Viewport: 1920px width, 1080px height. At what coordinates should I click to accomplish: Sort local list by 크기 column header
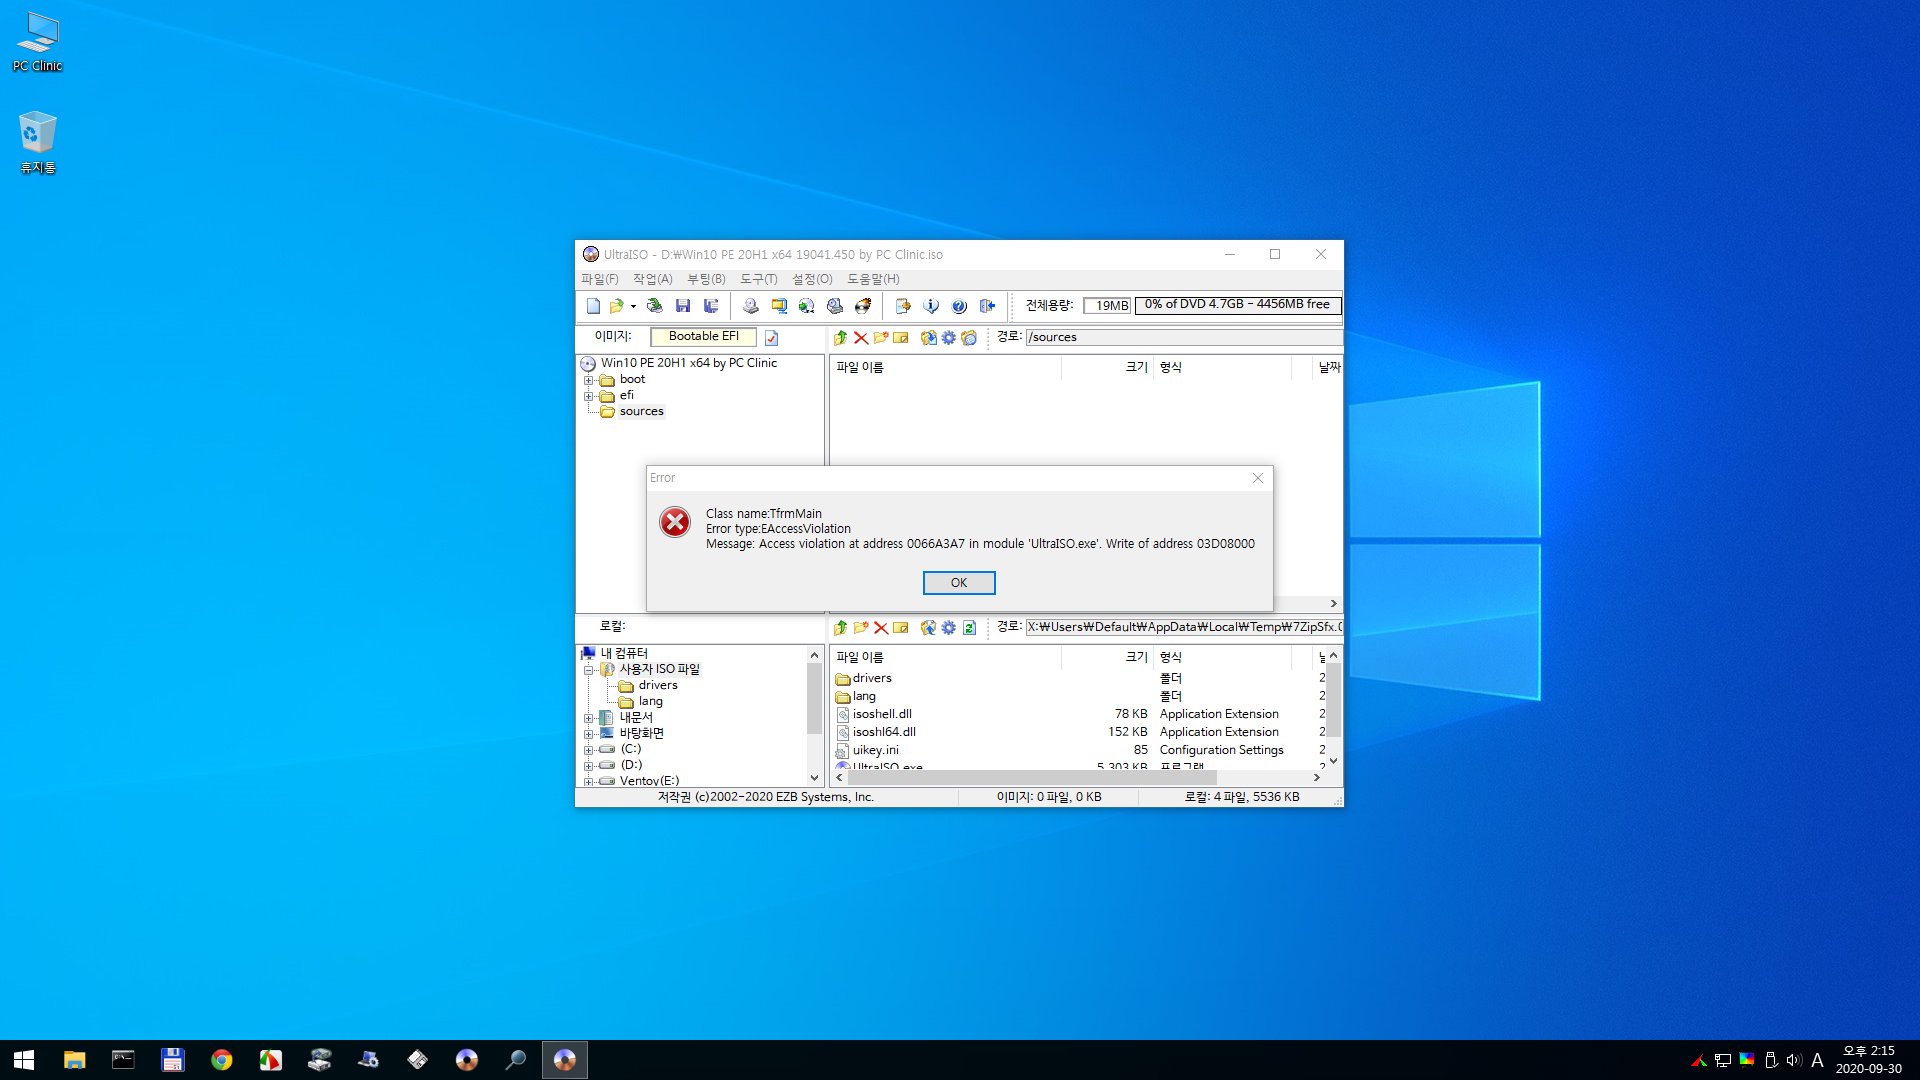[x=1106, y=657]
